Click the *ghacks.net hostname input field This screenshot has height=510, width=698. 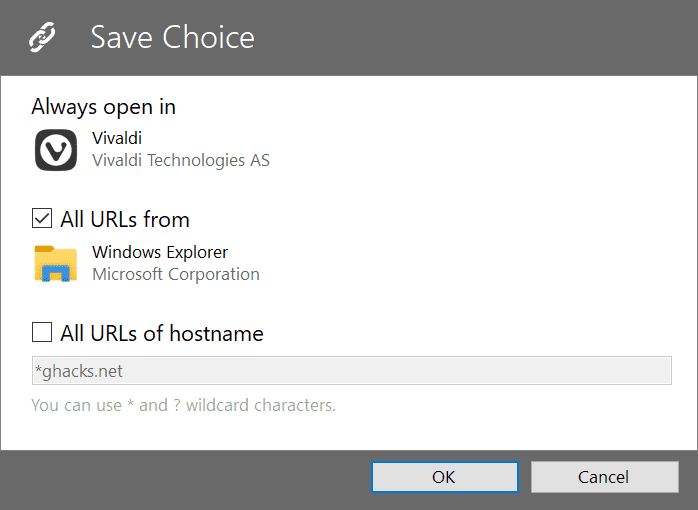(x=352, y=371)
